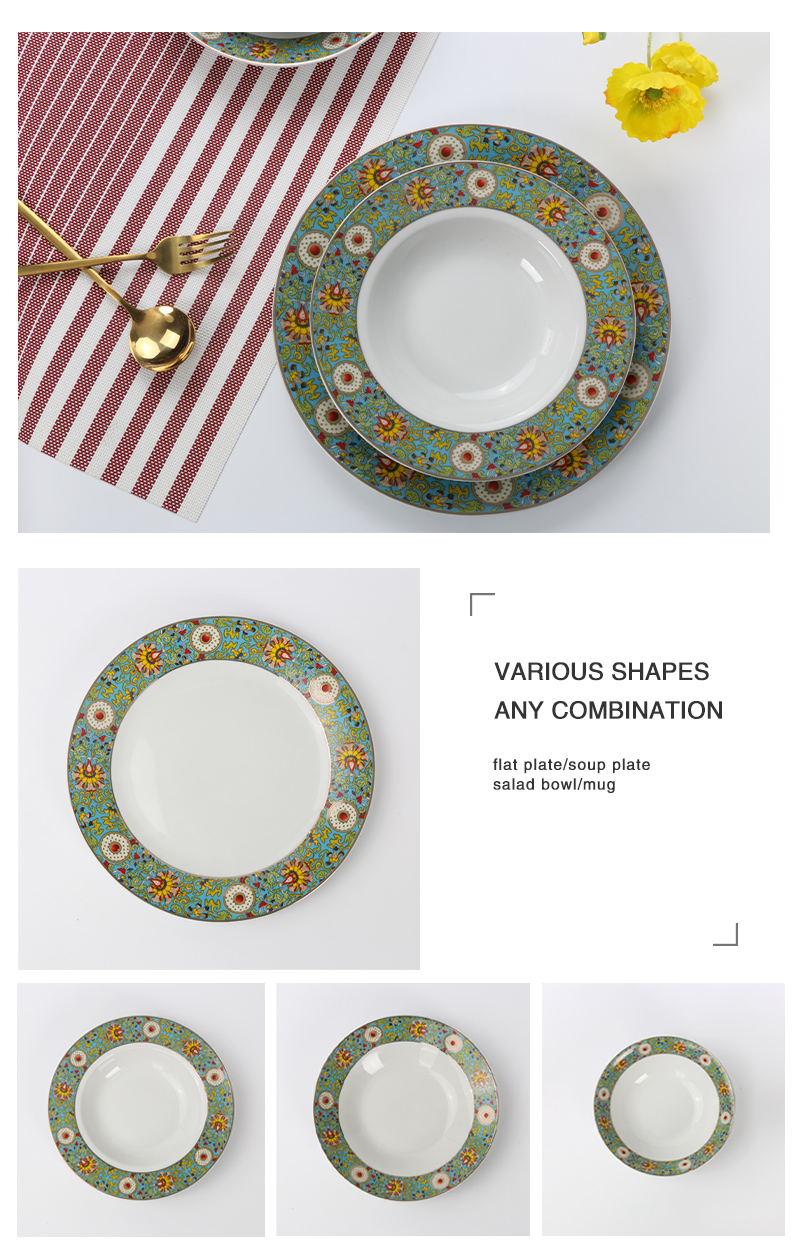
Task: Click the flat plate/soup plate text
Action: (572, 764)
